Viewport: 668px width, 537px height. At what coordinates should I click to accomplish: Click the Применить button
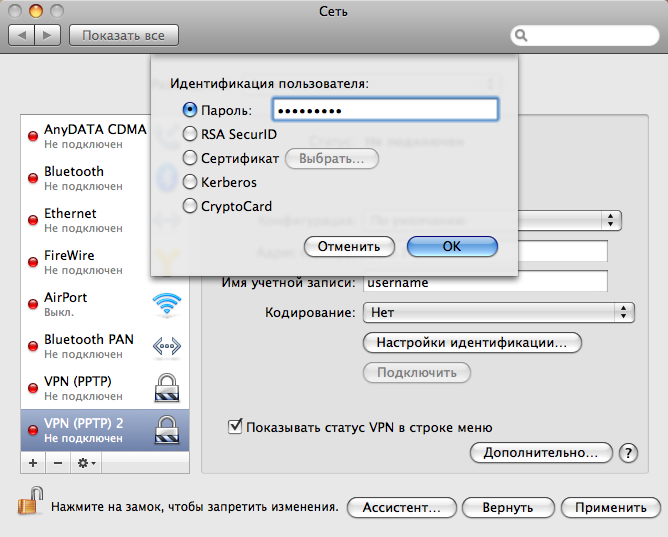pyautogui.click(x=611, y=508)
